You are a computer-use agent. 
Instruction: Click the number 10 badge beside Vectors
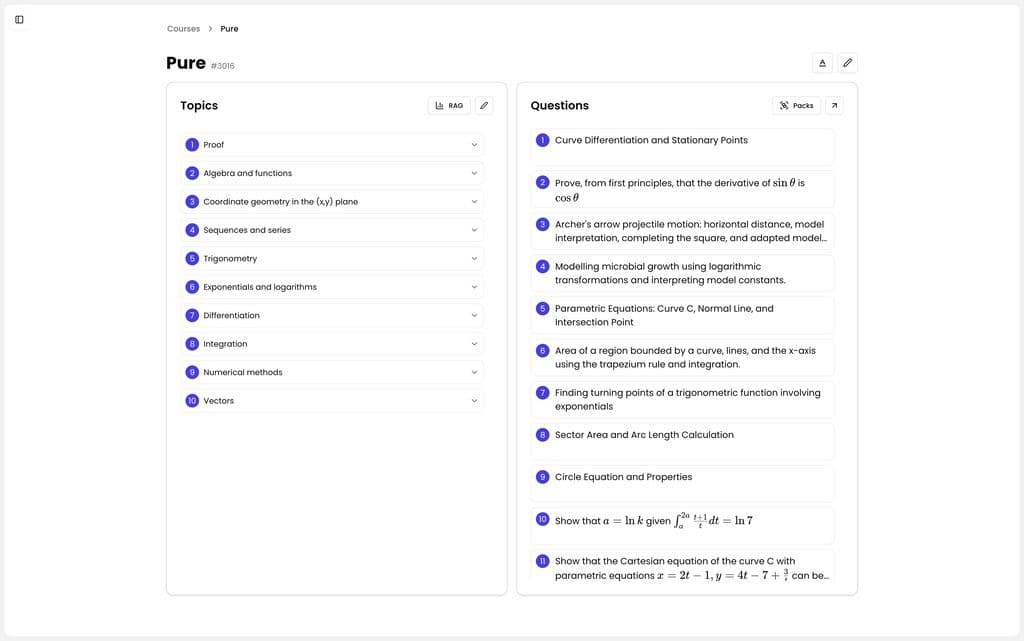coord(192,401)
